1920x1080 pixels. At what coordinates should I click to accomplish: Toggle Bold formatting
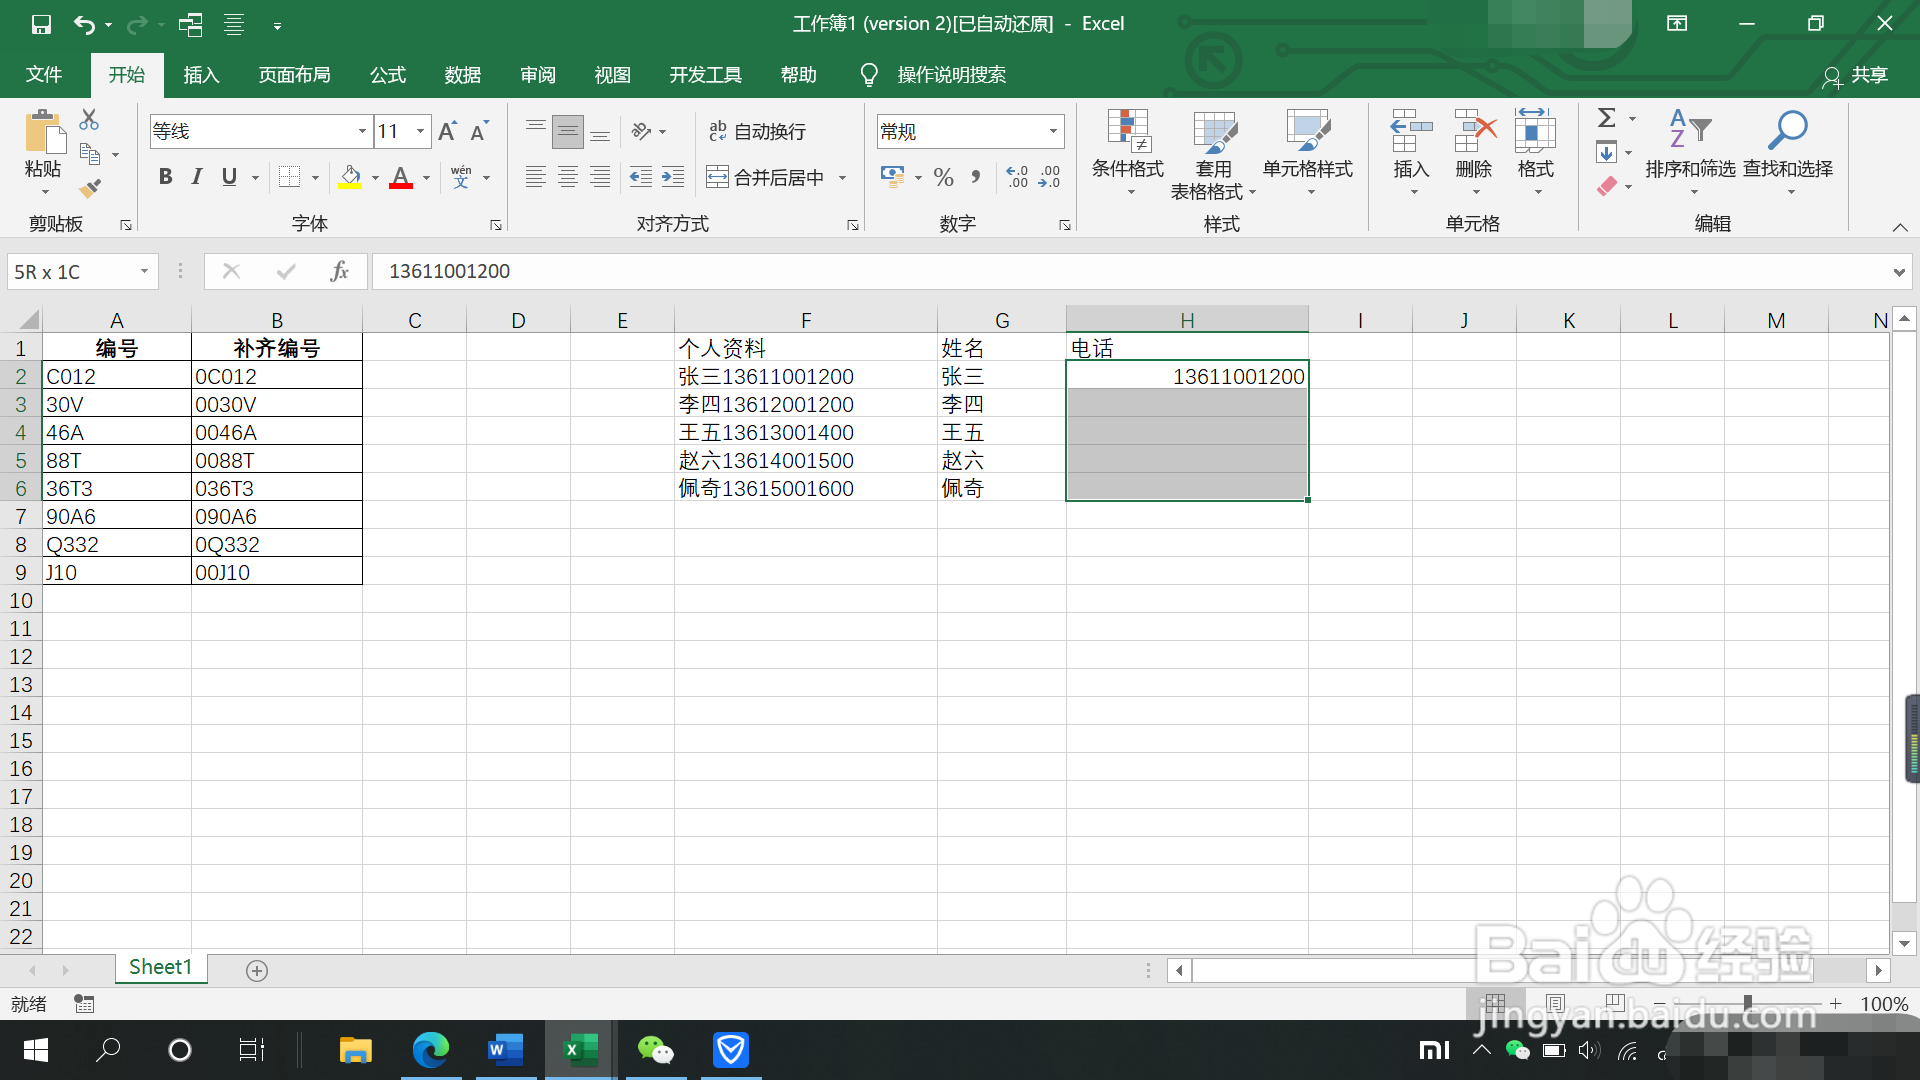(165, 177)
